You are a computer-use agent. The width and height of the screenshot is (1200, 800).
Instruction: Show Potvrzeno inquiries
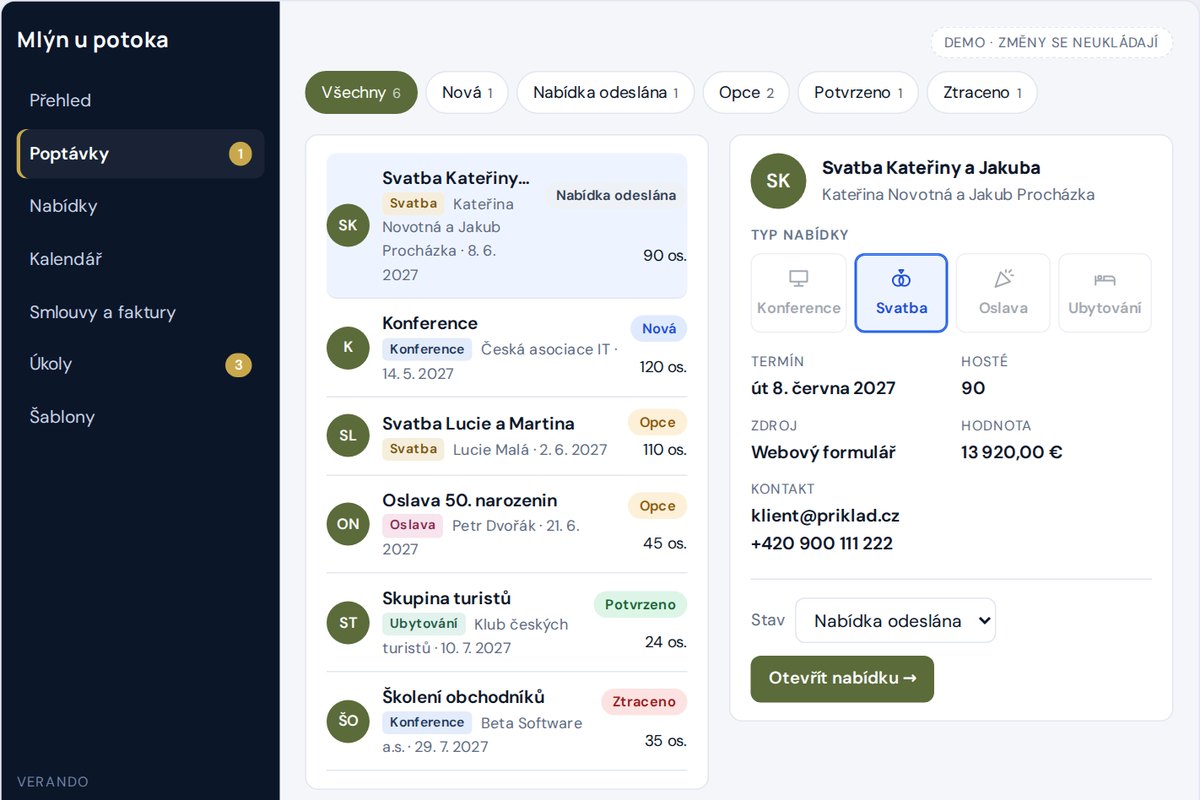coord(858,93)
